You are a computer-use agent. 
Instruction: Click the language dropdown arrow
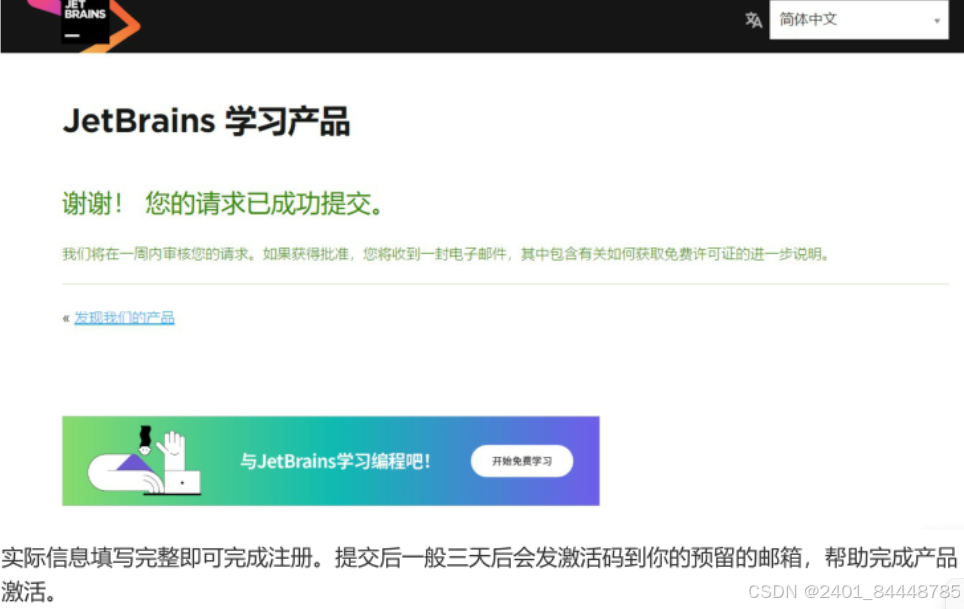[x=936, y=21]
